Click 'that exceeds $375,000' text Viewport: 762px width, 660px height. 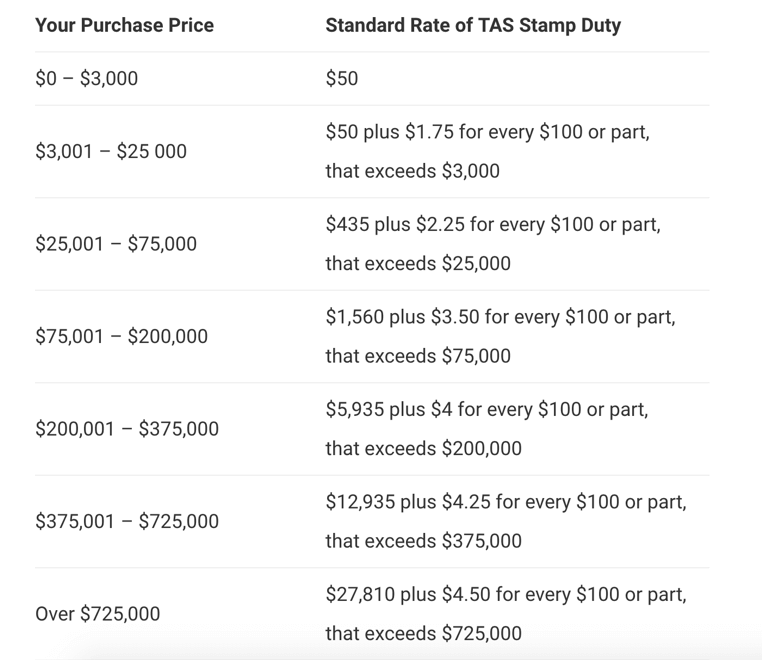pos(424,541)
